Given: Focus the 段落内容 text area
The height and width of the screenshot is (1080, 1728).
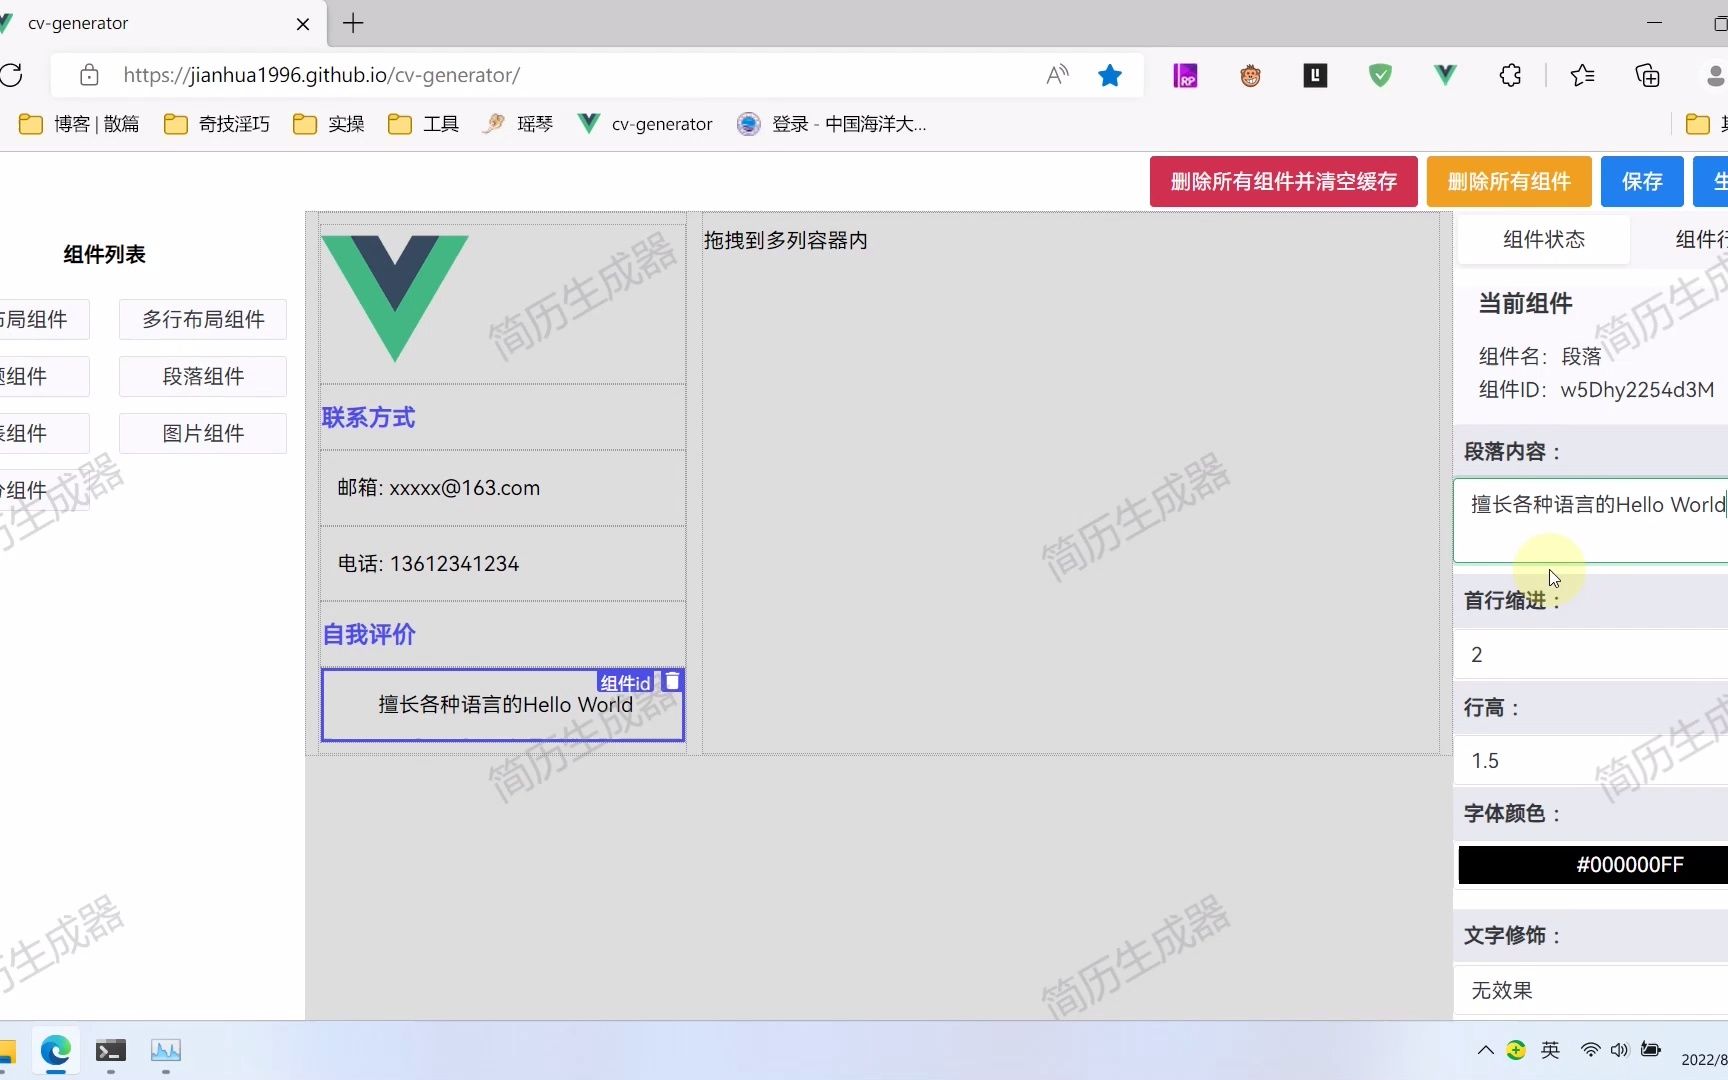Looking at the screenshot, I should tap(1591, 520).
